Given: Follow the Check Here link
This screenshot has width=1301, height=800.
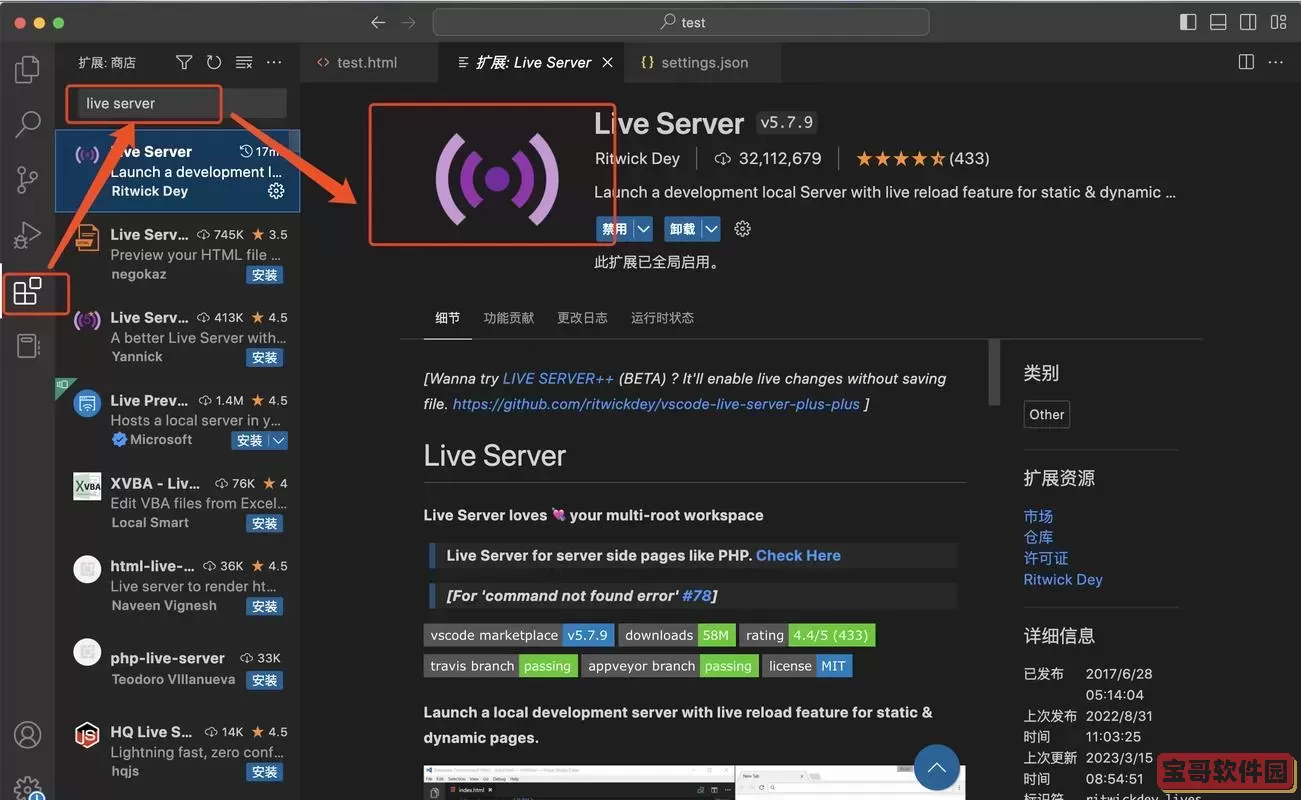Looking at the screenshot, I should point(798,555).
